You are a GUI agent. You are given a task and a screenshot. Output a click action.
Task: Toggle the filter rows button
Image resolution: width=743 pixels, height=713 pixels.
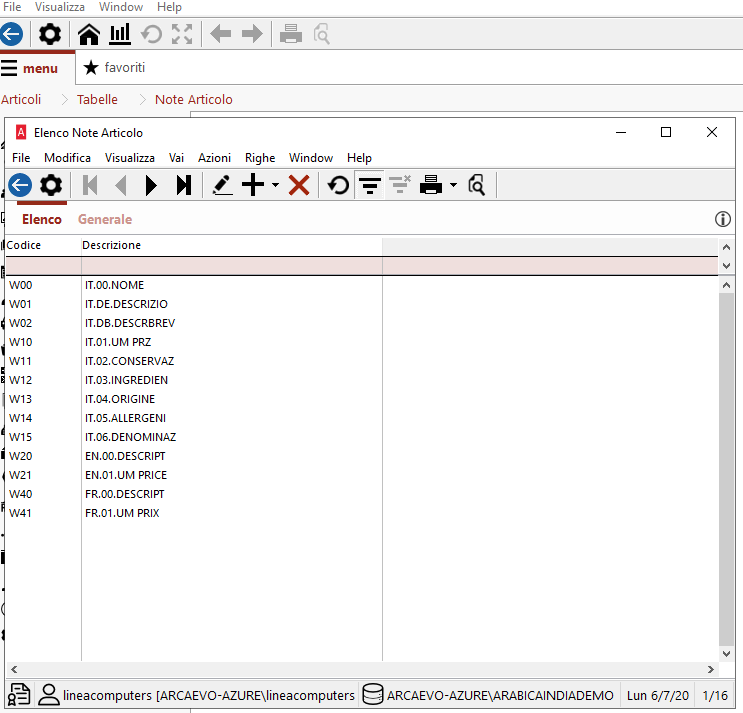[x=370, y=185]
